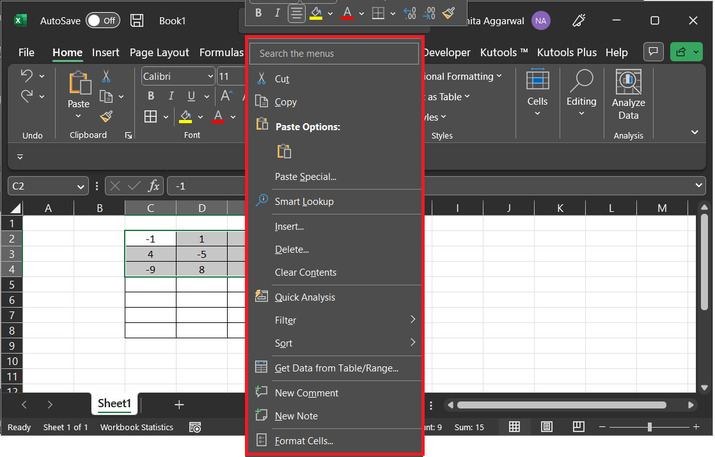Toggle Bold on the mini toolbar
Screen dimensions: 715x457
[259, 13]
